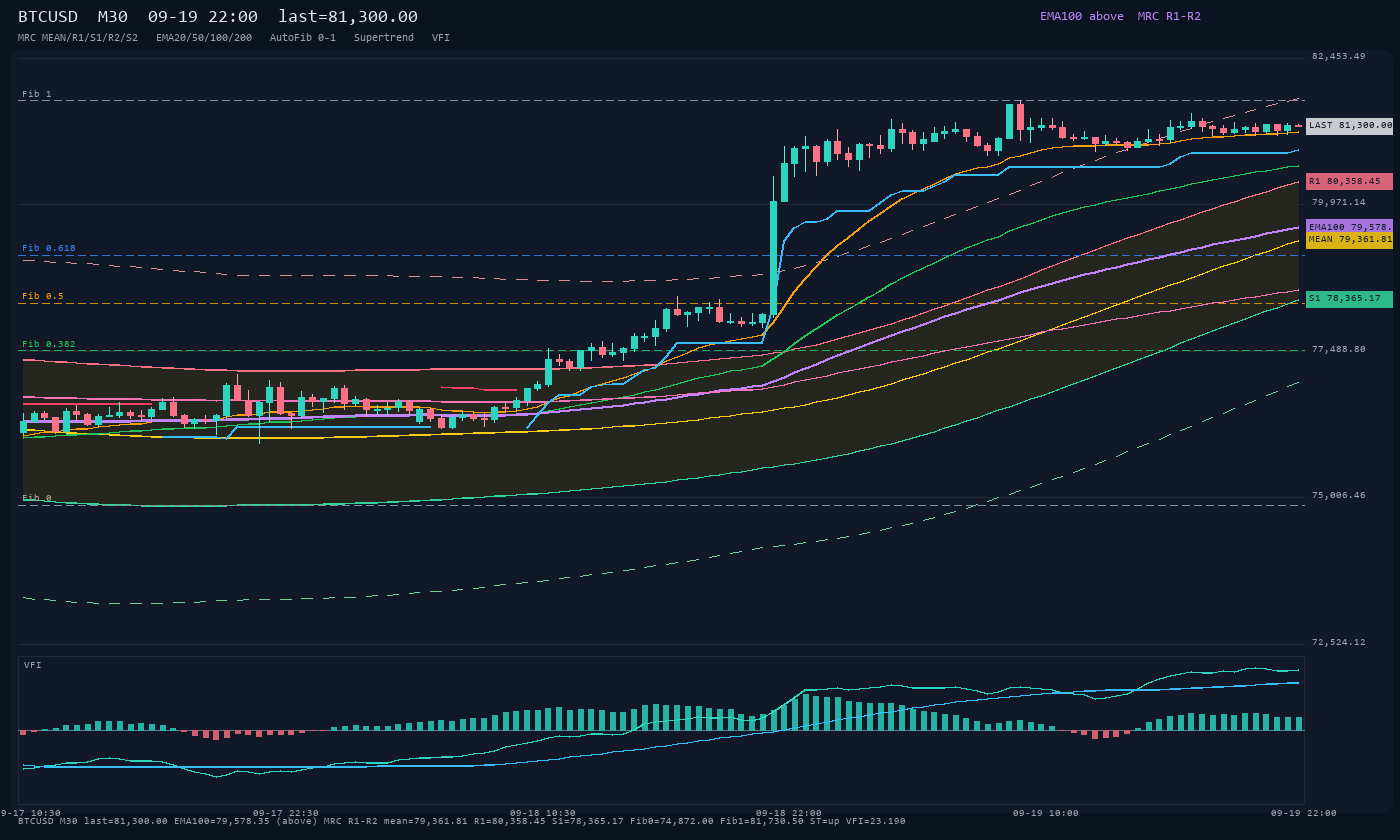This screenshot has height=840, width=1400.
Task: Click the 72,524.12 price axis label
Action: (1339, 642)
